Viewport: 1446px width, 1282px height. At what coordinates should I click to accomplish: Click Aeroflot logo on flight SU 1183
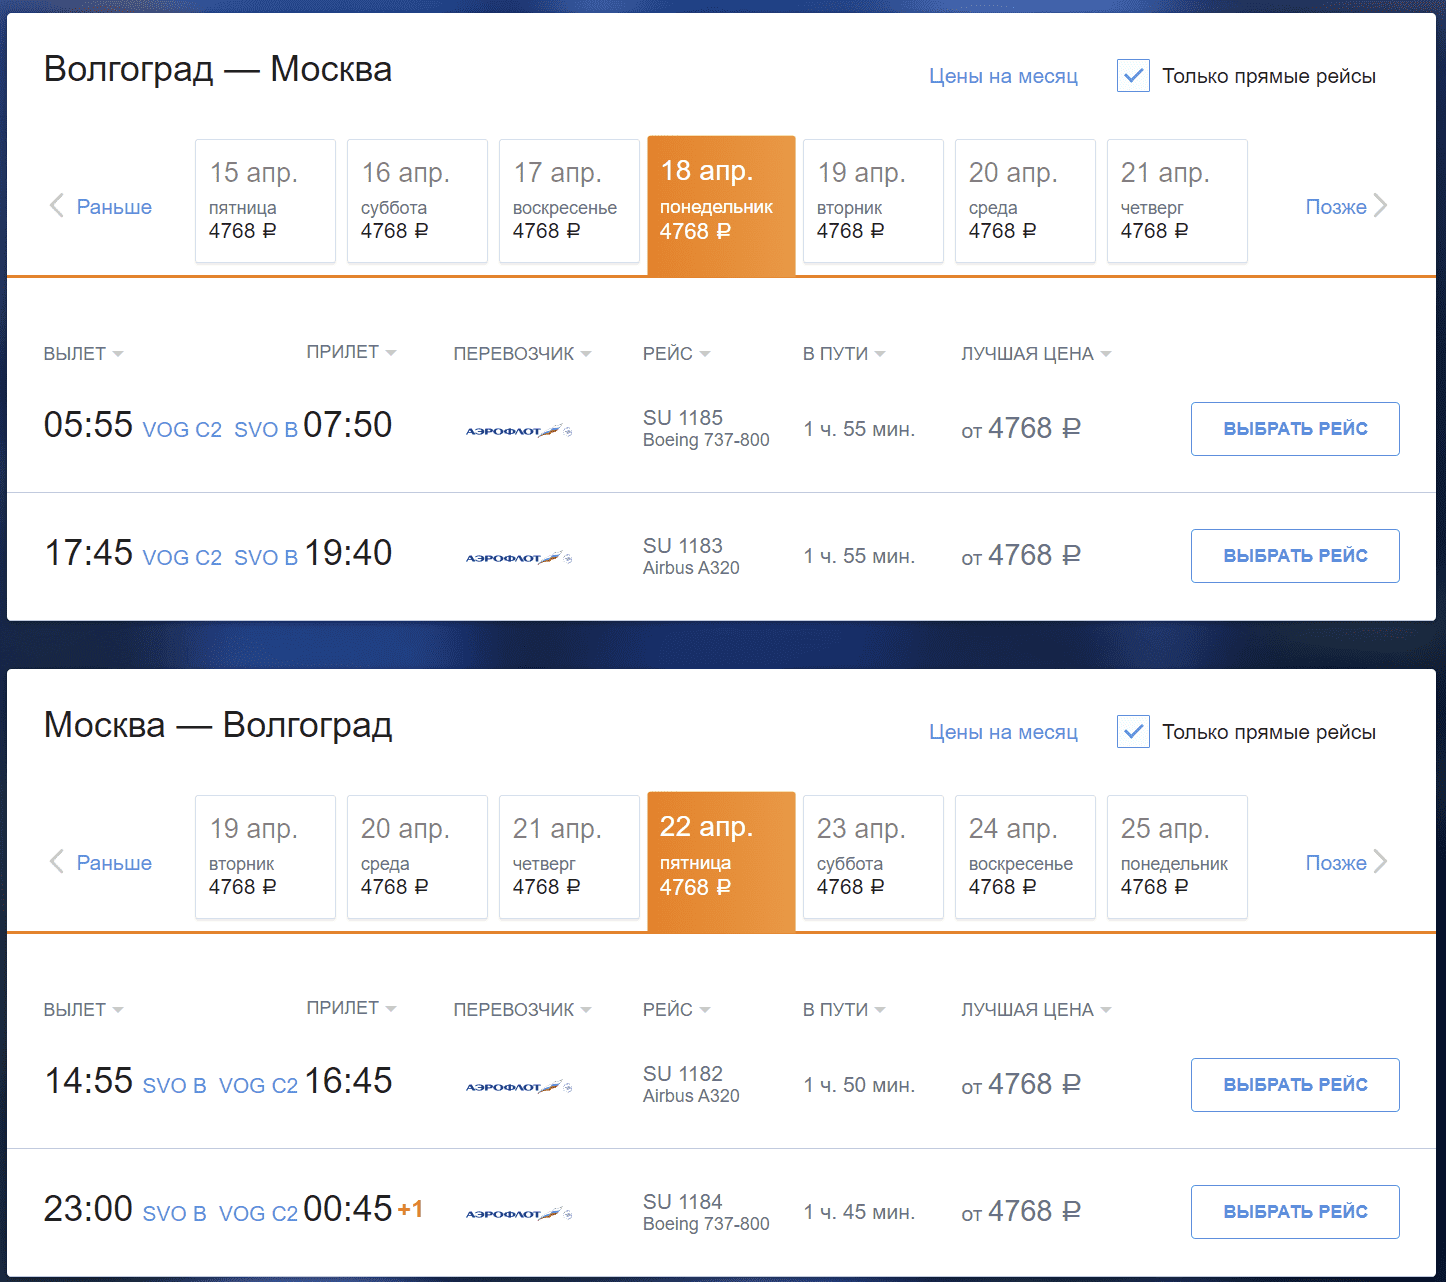[x=518, y=558]
